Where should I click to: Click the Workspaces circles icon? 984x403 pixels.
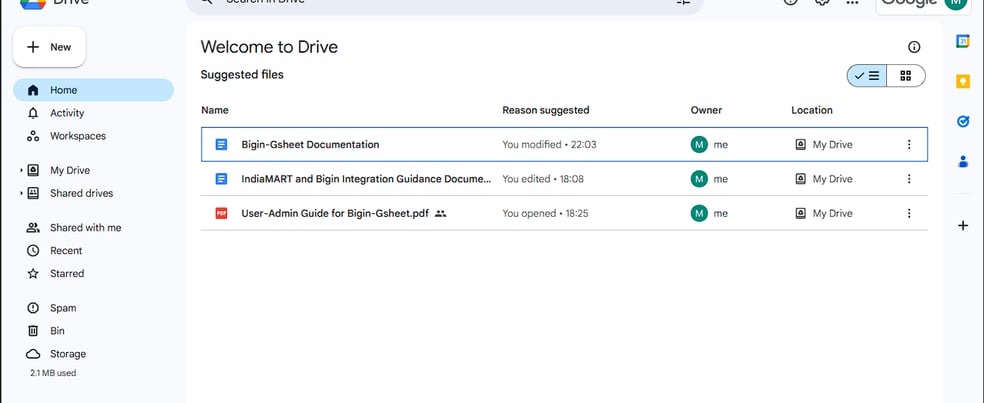click(x=33, y=136)
